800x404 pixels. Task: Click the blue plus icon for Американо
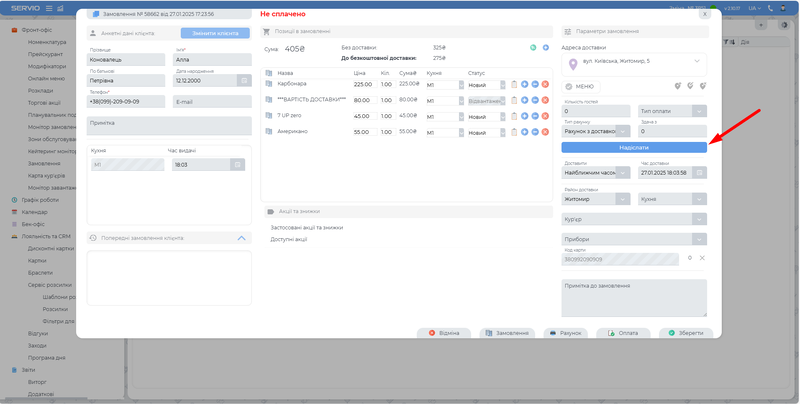click(x=525, y=132)
